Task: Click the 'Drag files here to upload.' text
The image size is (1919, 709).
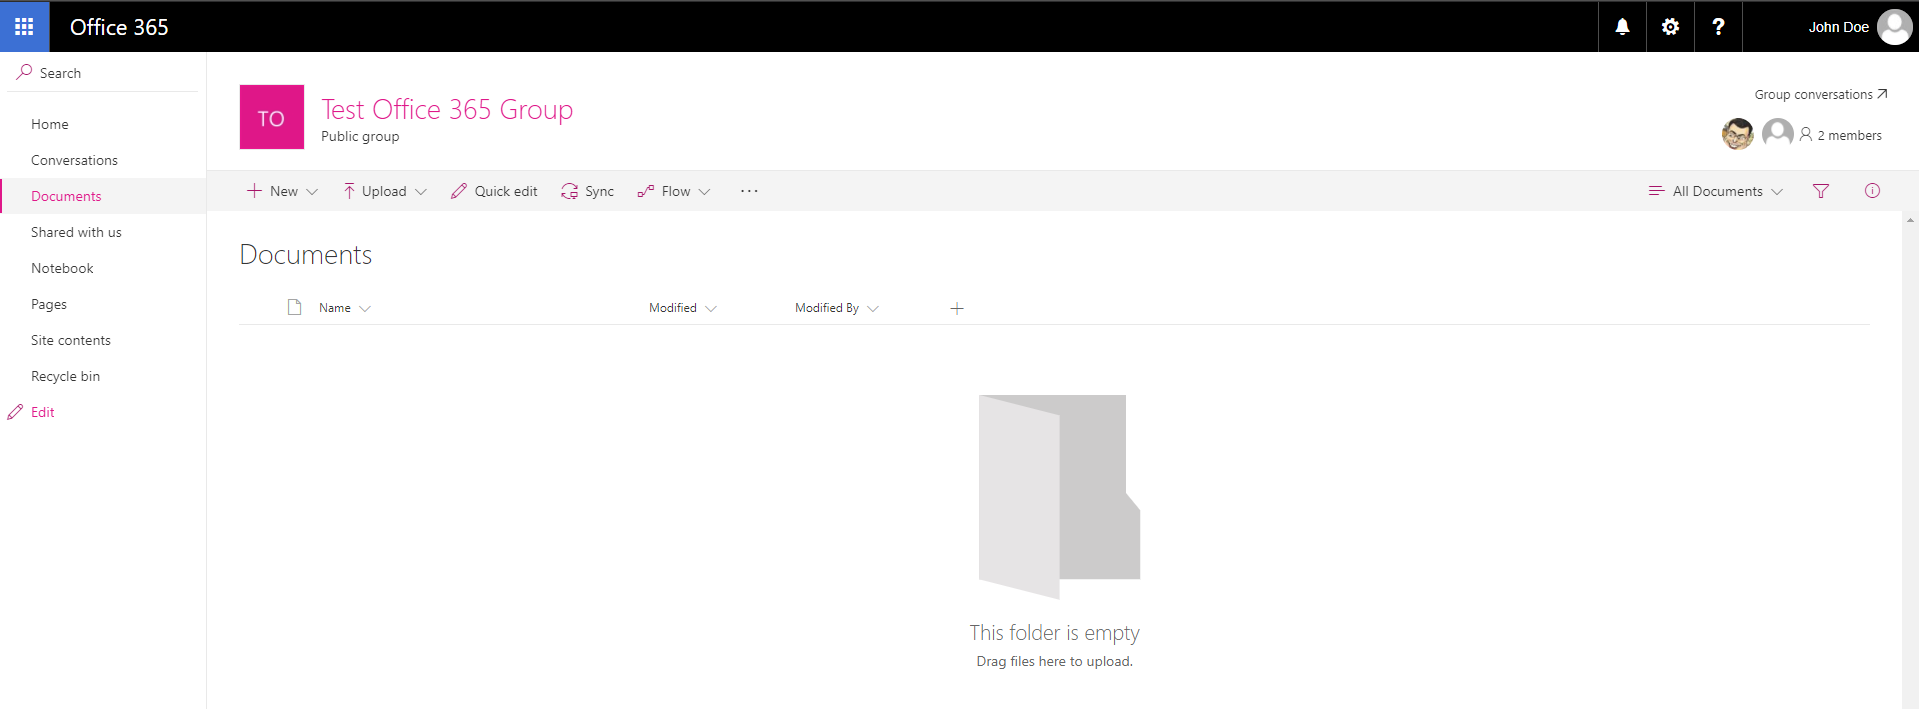Action: click(1054, 661)
